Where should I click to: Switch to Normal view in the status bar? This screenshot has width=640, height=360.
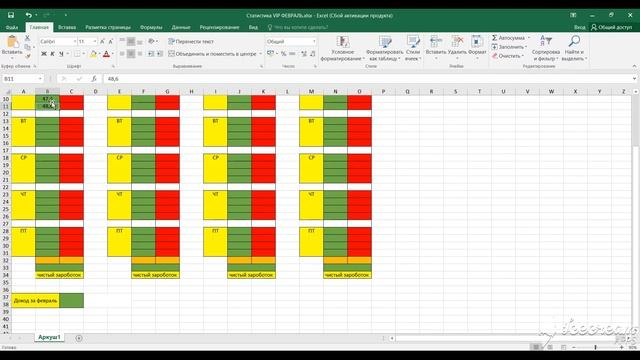coord(536,347)
